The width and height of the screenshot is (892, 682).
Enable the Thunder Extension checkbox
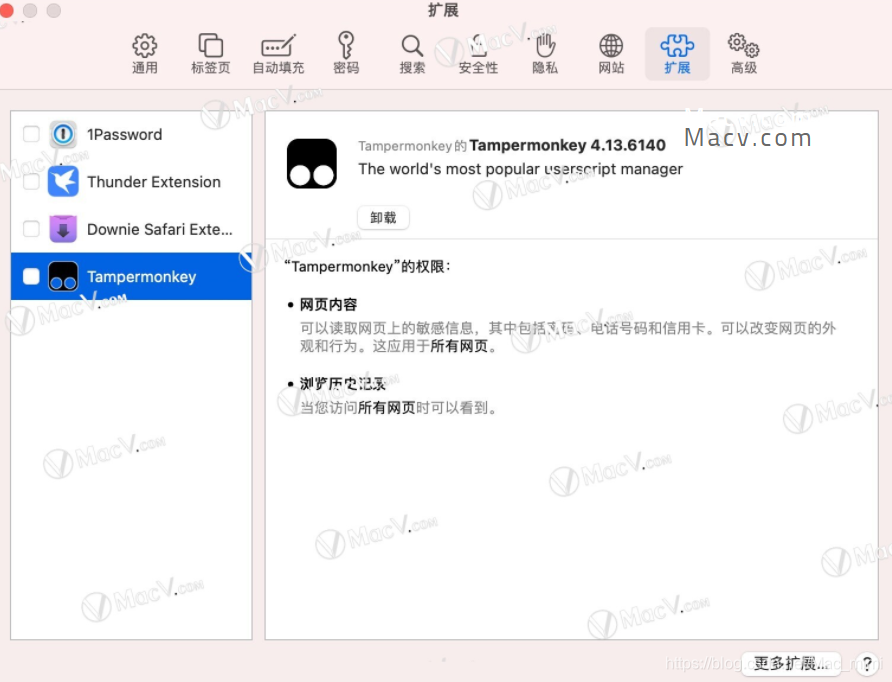pos(31,181)
